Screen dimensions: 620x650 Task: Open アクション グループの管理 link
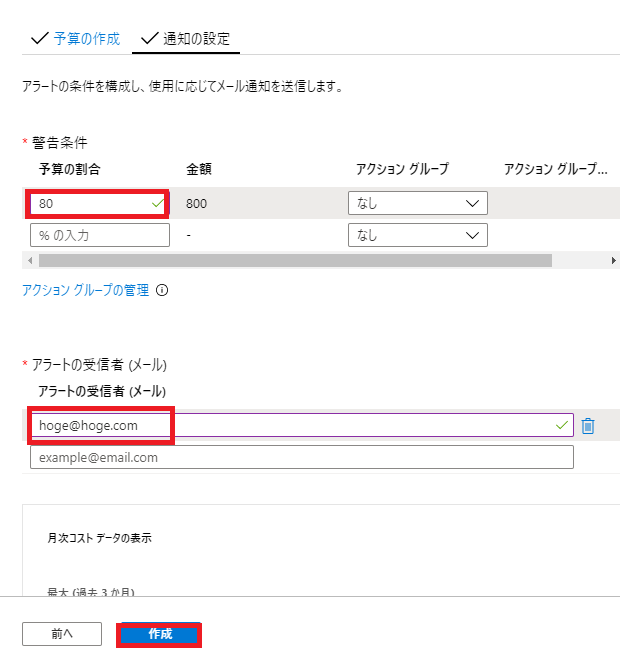coord(85,290)
